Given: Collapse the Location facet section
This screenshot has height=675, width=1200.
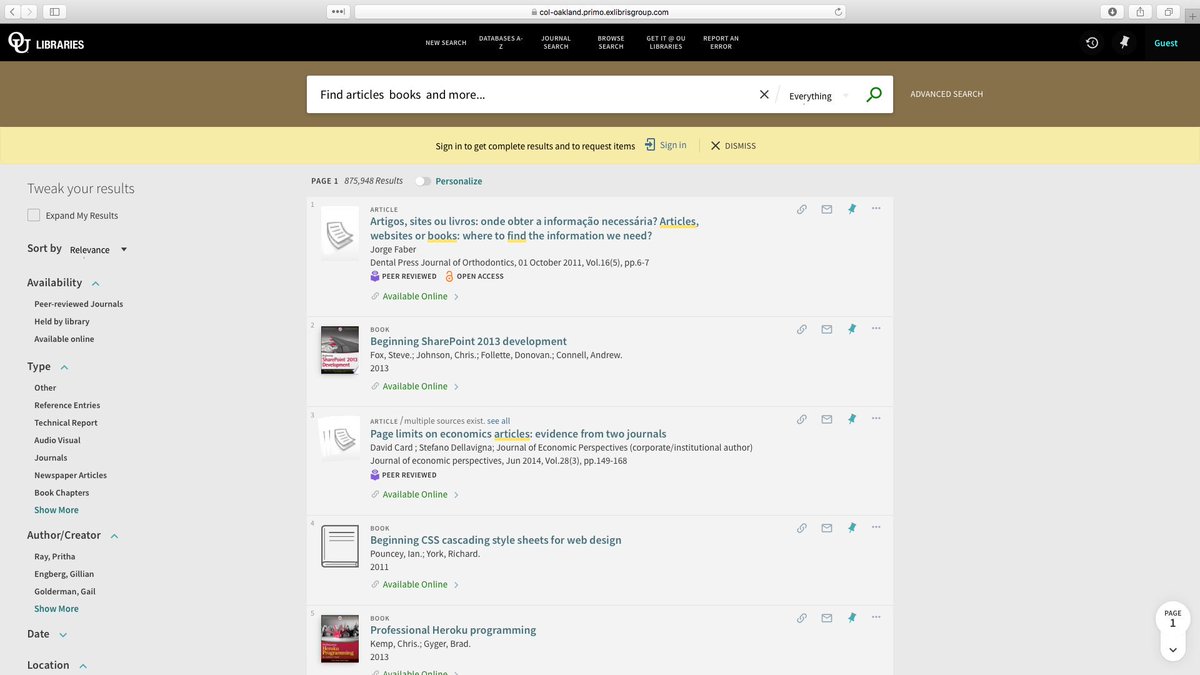Looking at the screenshot, I should [x=83, y=666].
